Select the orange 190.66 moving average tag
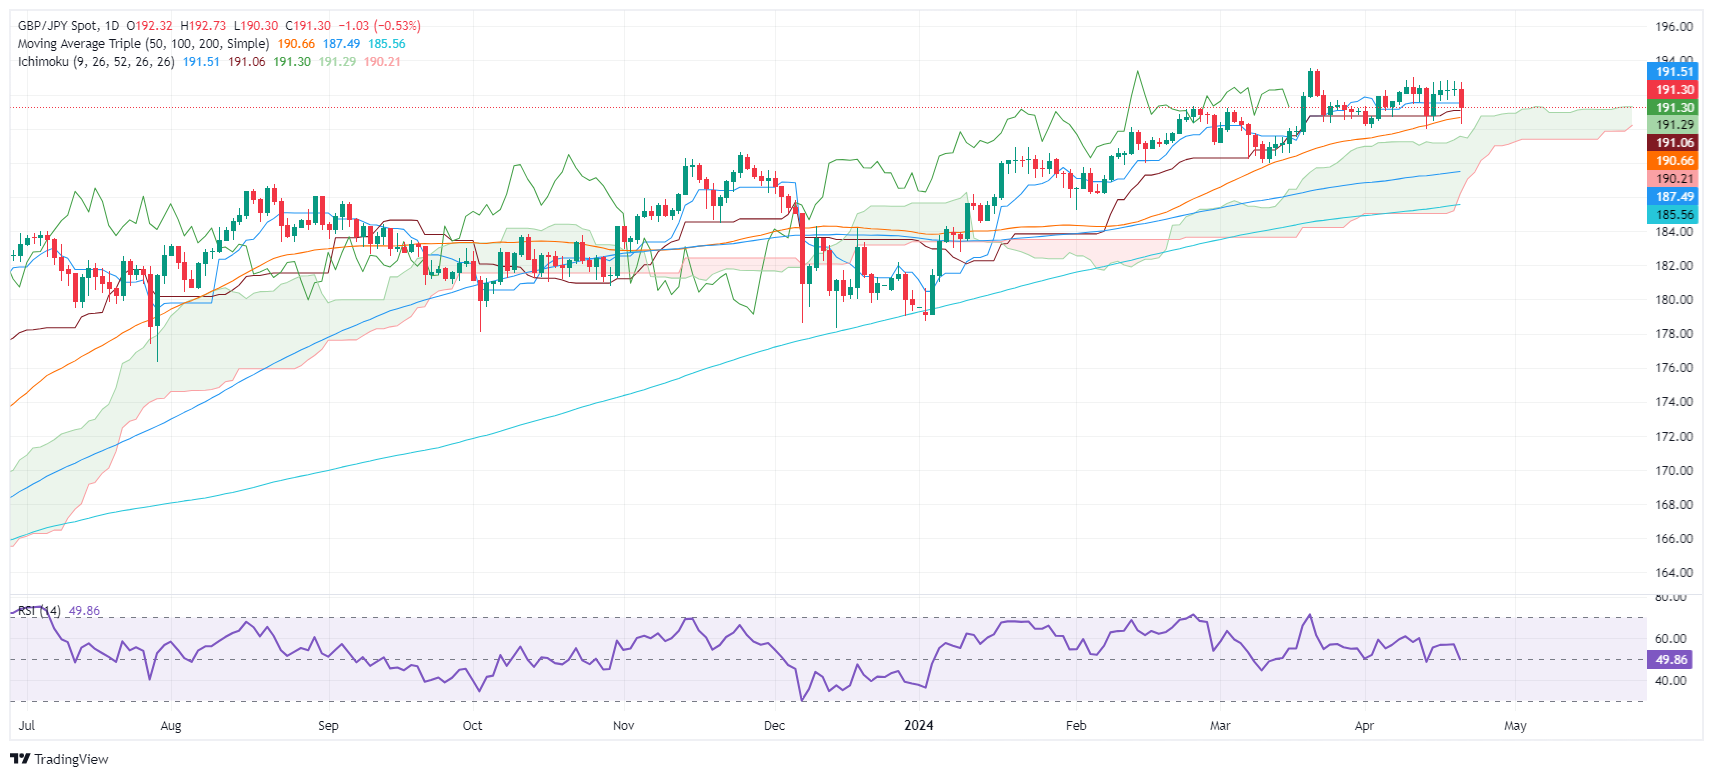Screen dimensions: 1713x777 [x=1672, y=161]
